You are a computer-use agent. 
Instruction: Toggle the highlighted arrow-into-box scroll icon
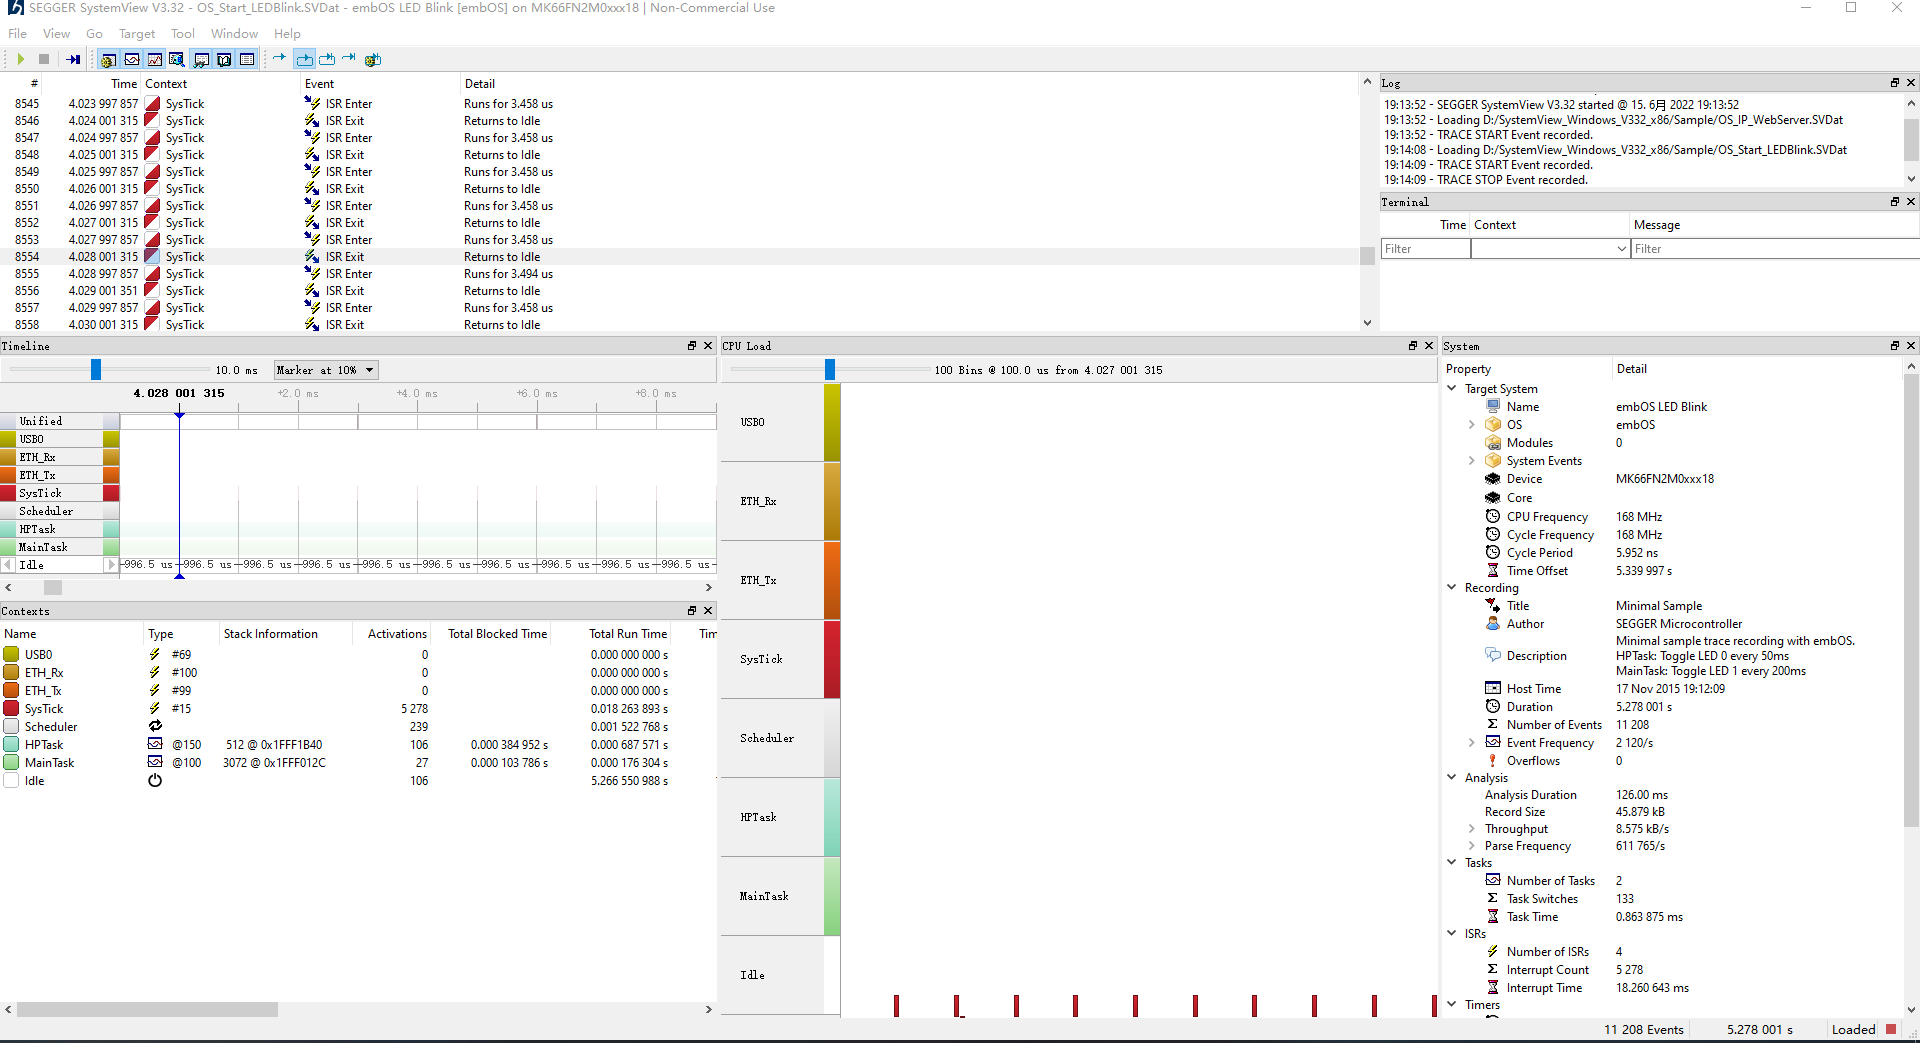pyautogui.click(x=304, y=60)
